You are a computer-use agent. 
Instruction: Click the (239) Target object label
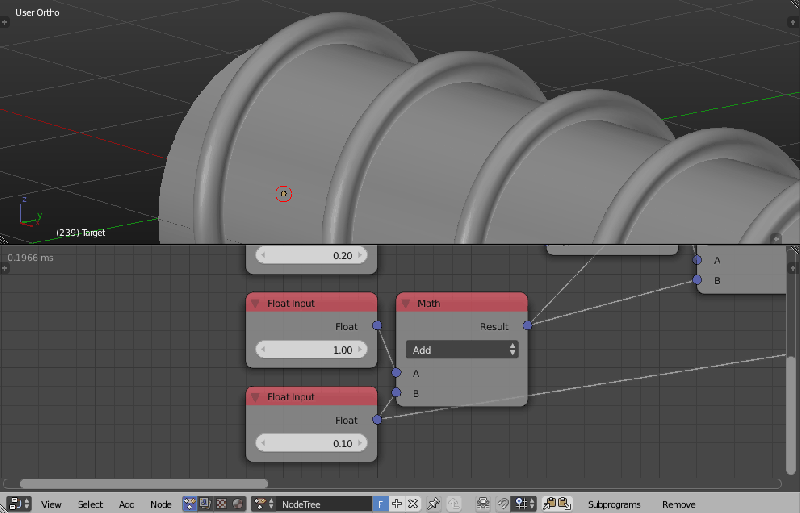pyautogui.click(x=81, y=232)
